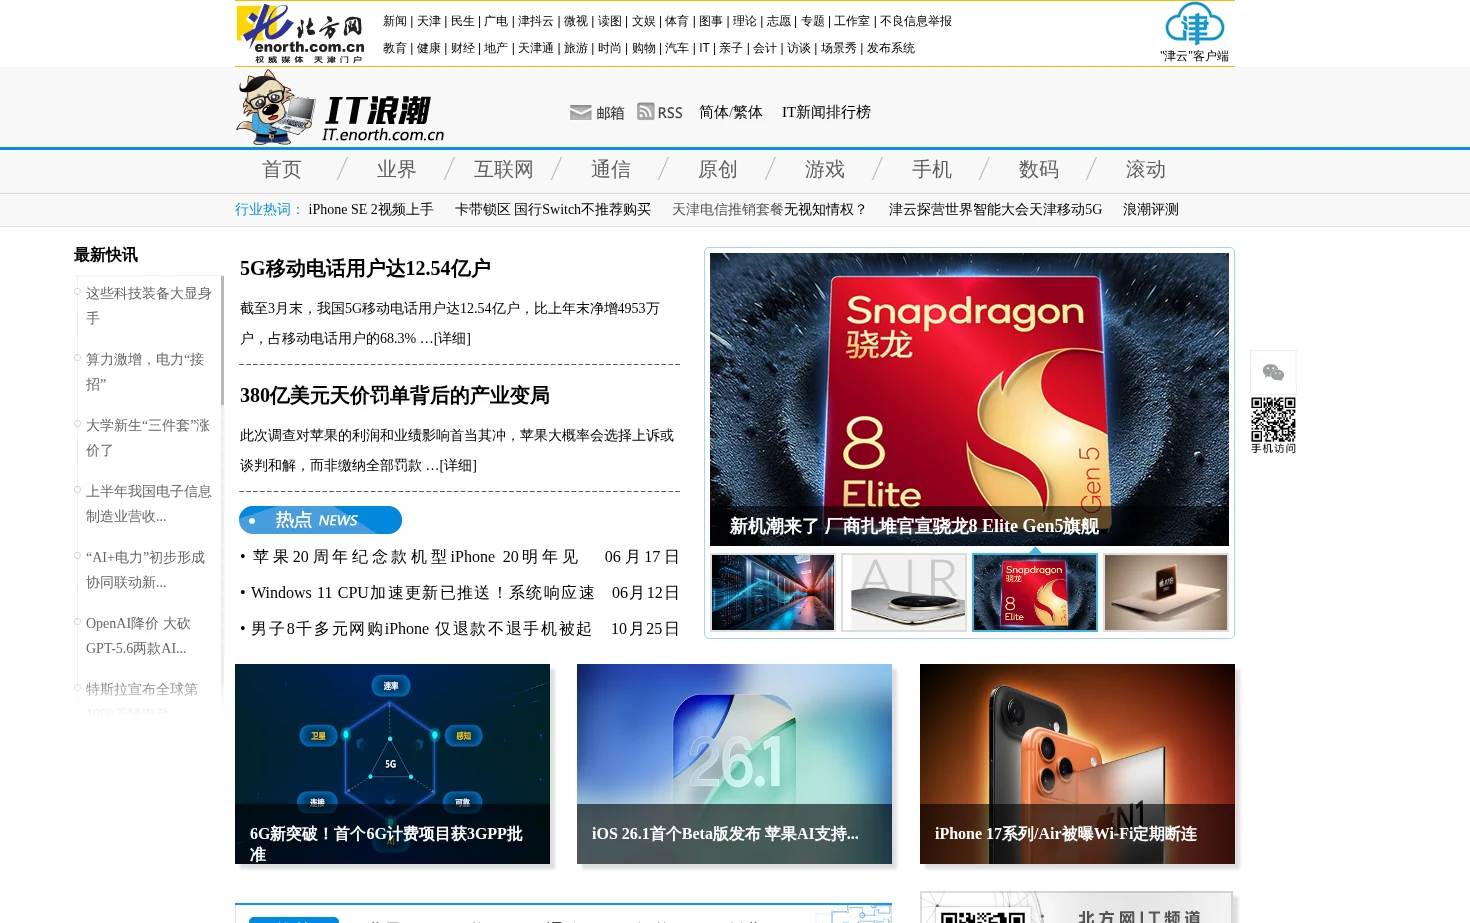Select the small Snapdragon carousel thumbnail
Viewport: 1470px width, 923px height.
click(x=1035, y=593)
